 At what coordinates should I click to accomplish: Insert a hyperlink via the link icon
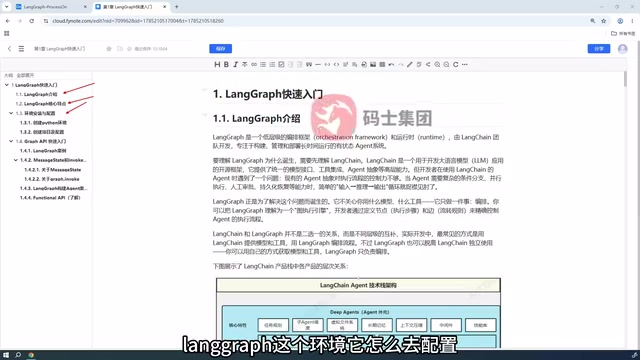pos(254,64)
